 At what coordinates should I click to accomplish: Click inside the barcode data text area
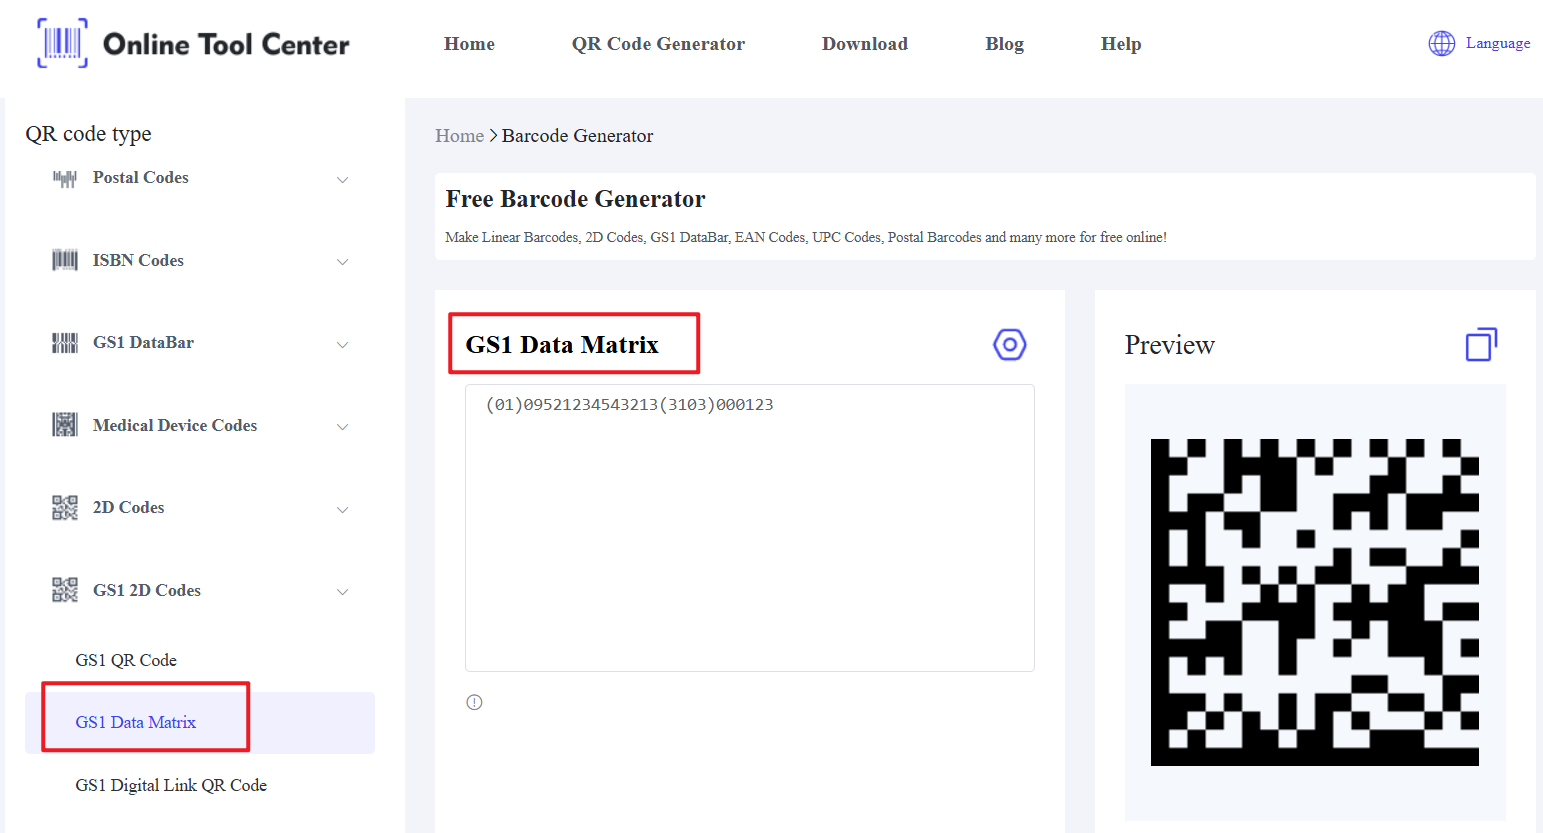tap(750, 528)
